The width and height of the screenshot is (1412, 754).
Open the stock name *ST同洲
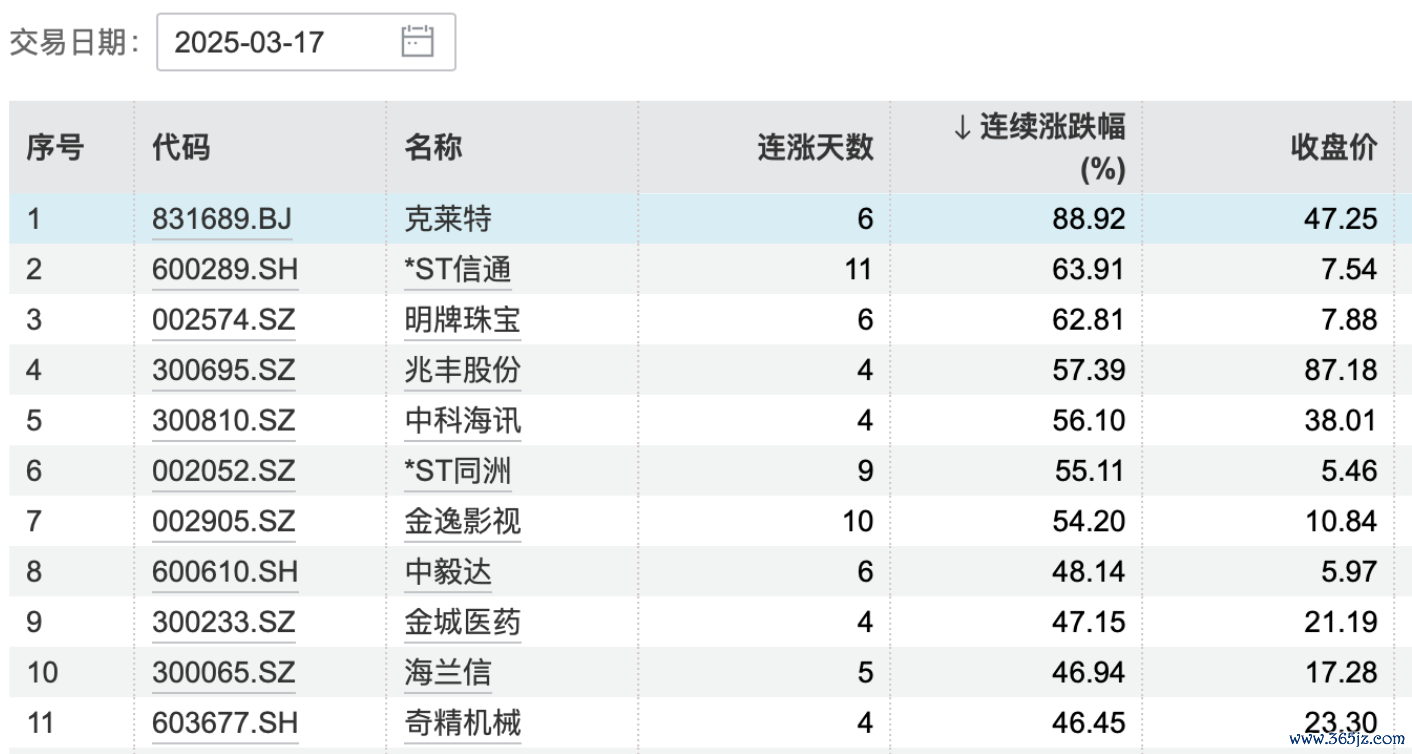457,471
